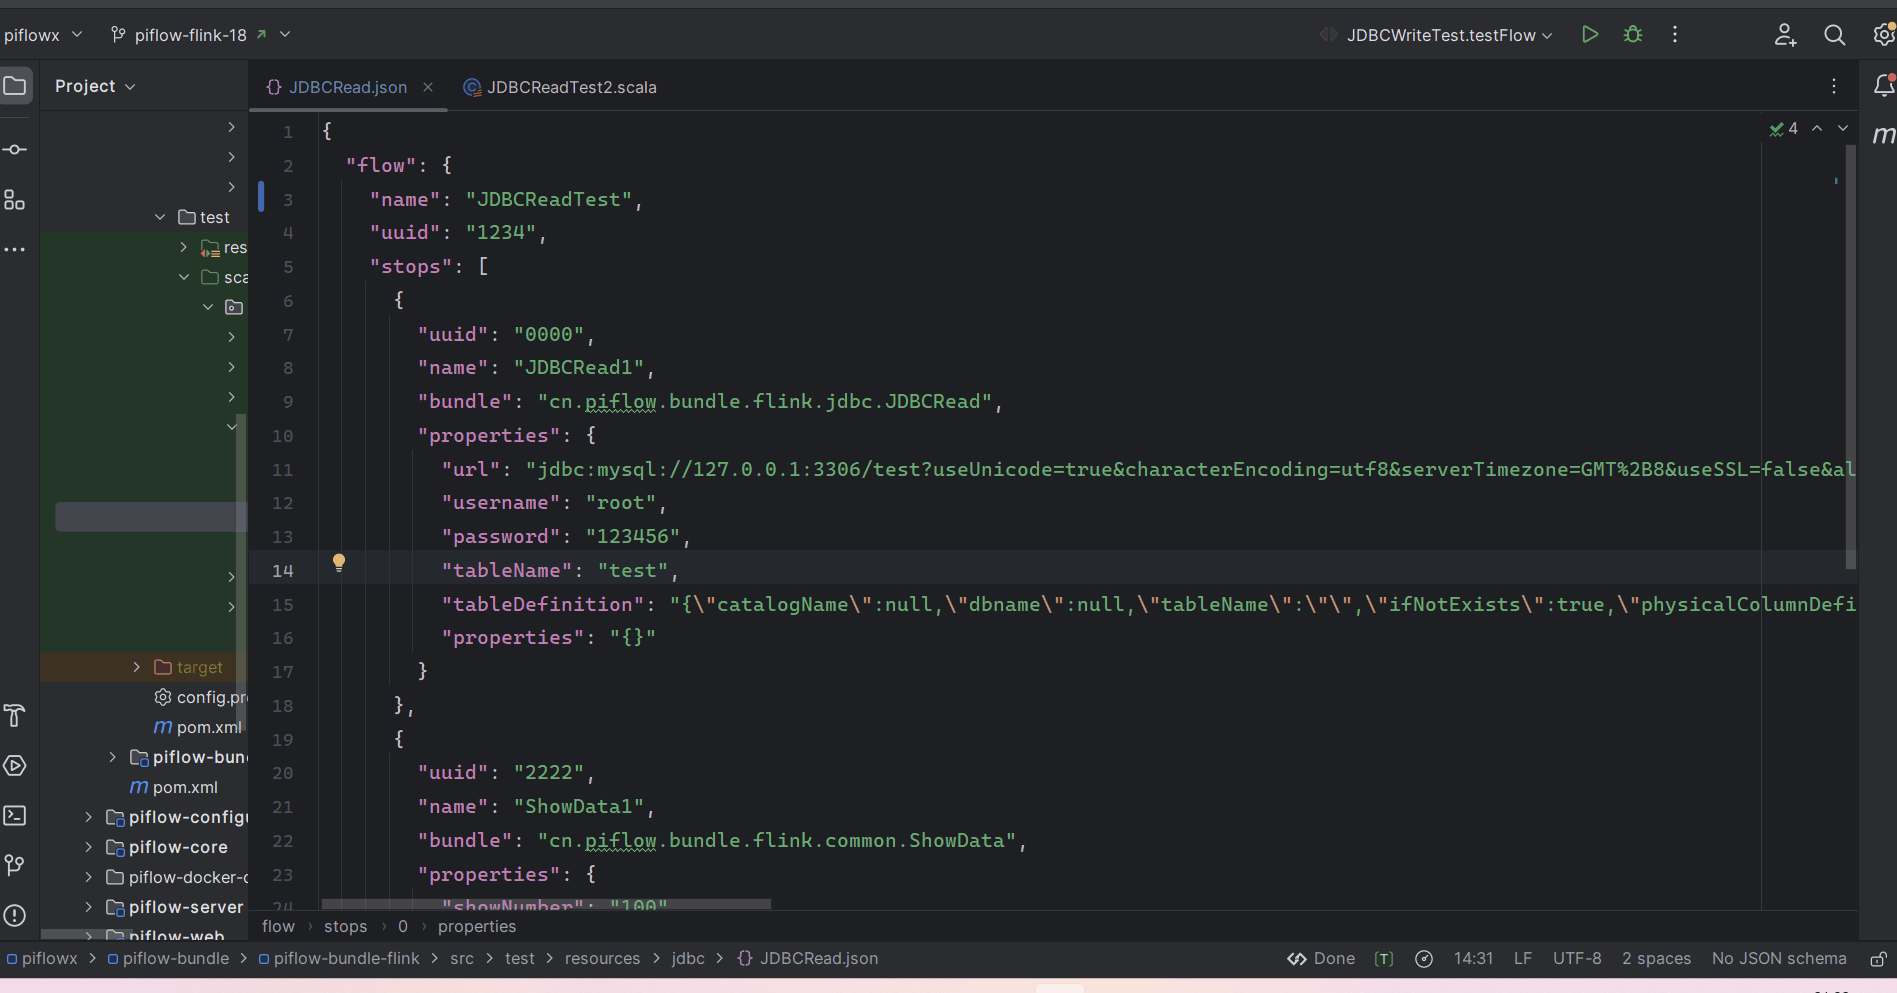This screenshot has height=993, width=1897.
Task: Click the 14:31 line:column indicator
Action: [x=1473, y=959]
